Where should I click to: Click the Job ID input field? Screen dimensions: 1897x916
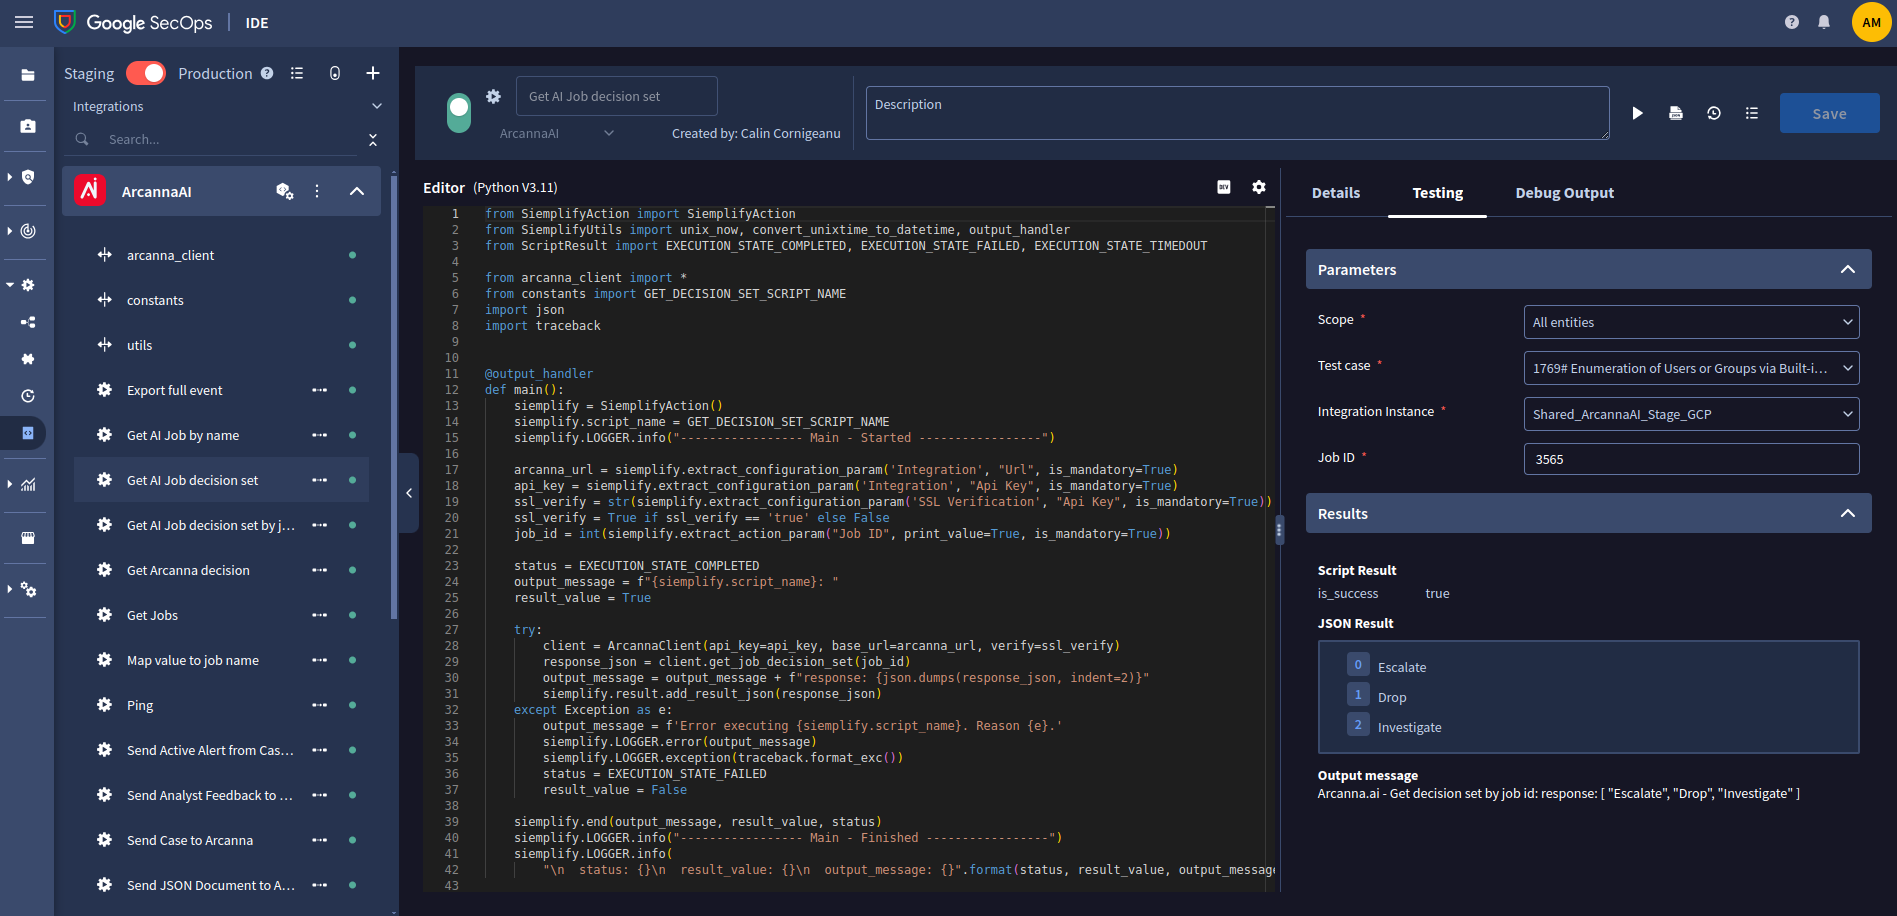(1692, 459)
